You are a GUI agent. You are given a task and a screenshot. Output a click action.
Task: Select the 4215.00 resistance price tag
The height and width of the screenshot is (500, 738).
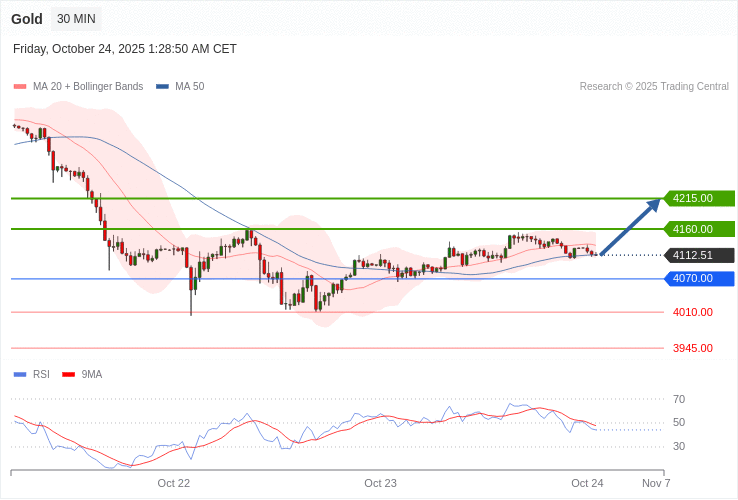click(698, 198)
